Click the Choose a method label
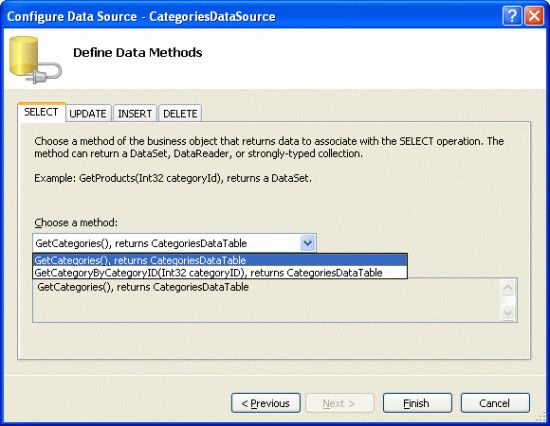The width and height of the screenshot is (550, 426). point(76,222)
